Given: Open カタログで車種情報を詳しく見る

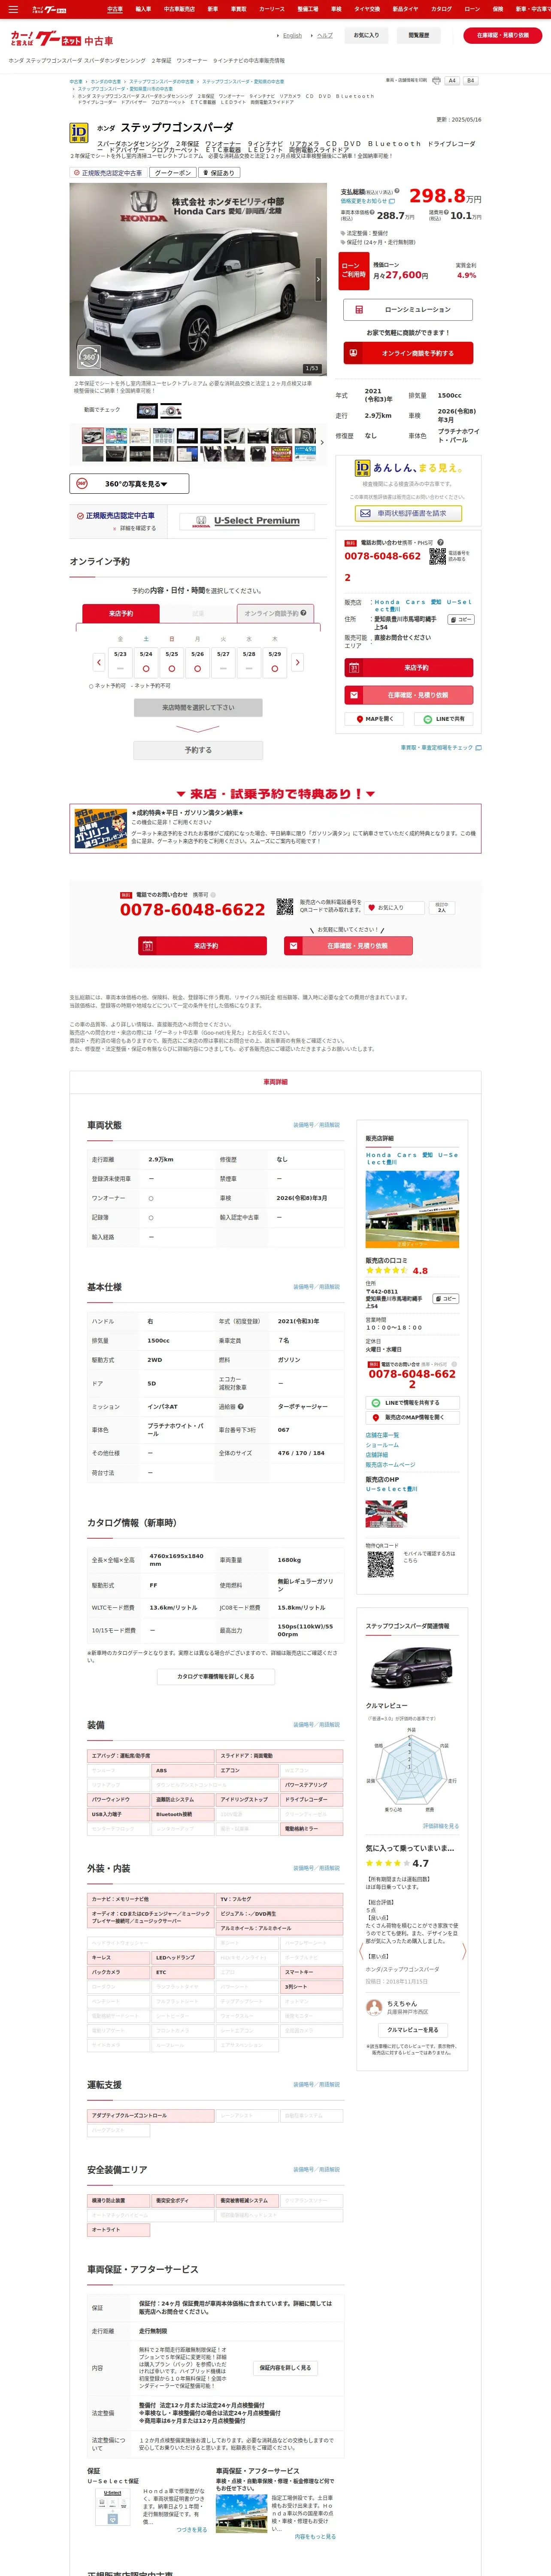Looking at the screenshot, I should tap(216, 1676).
